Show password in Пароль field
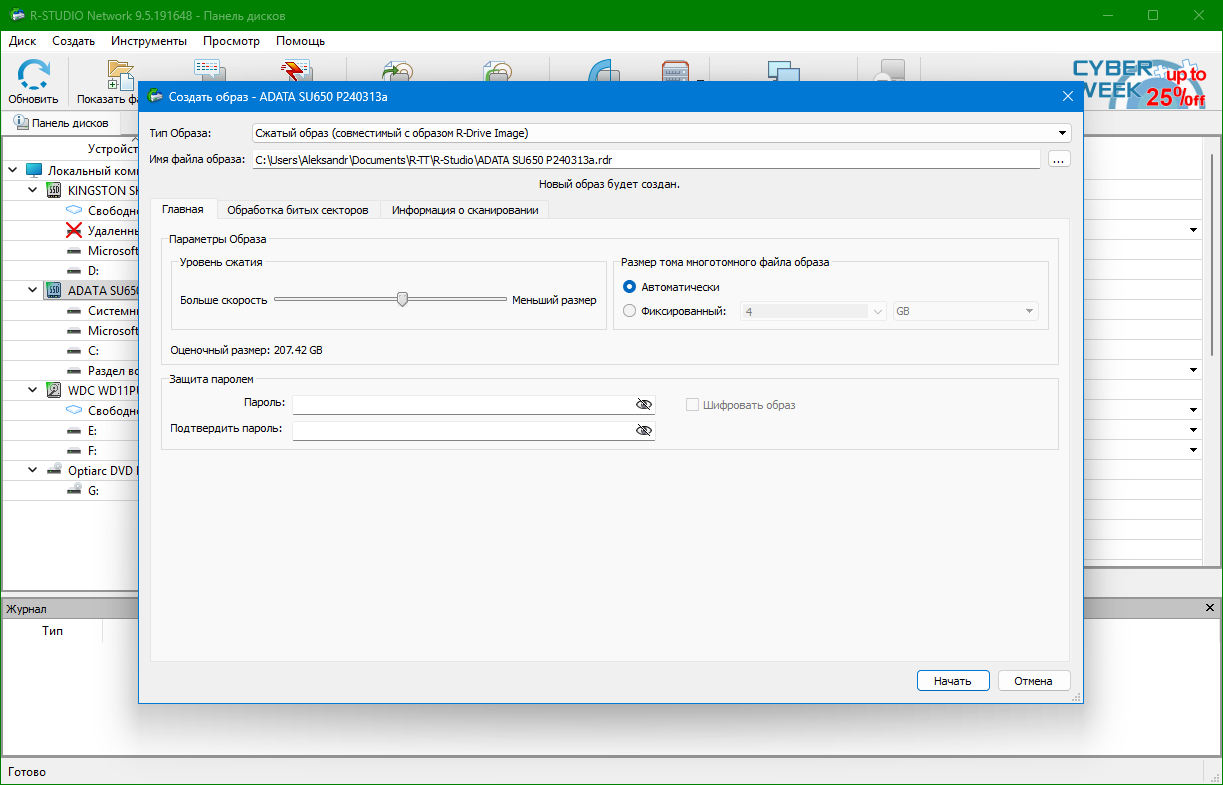 click(x=643, y=404)
